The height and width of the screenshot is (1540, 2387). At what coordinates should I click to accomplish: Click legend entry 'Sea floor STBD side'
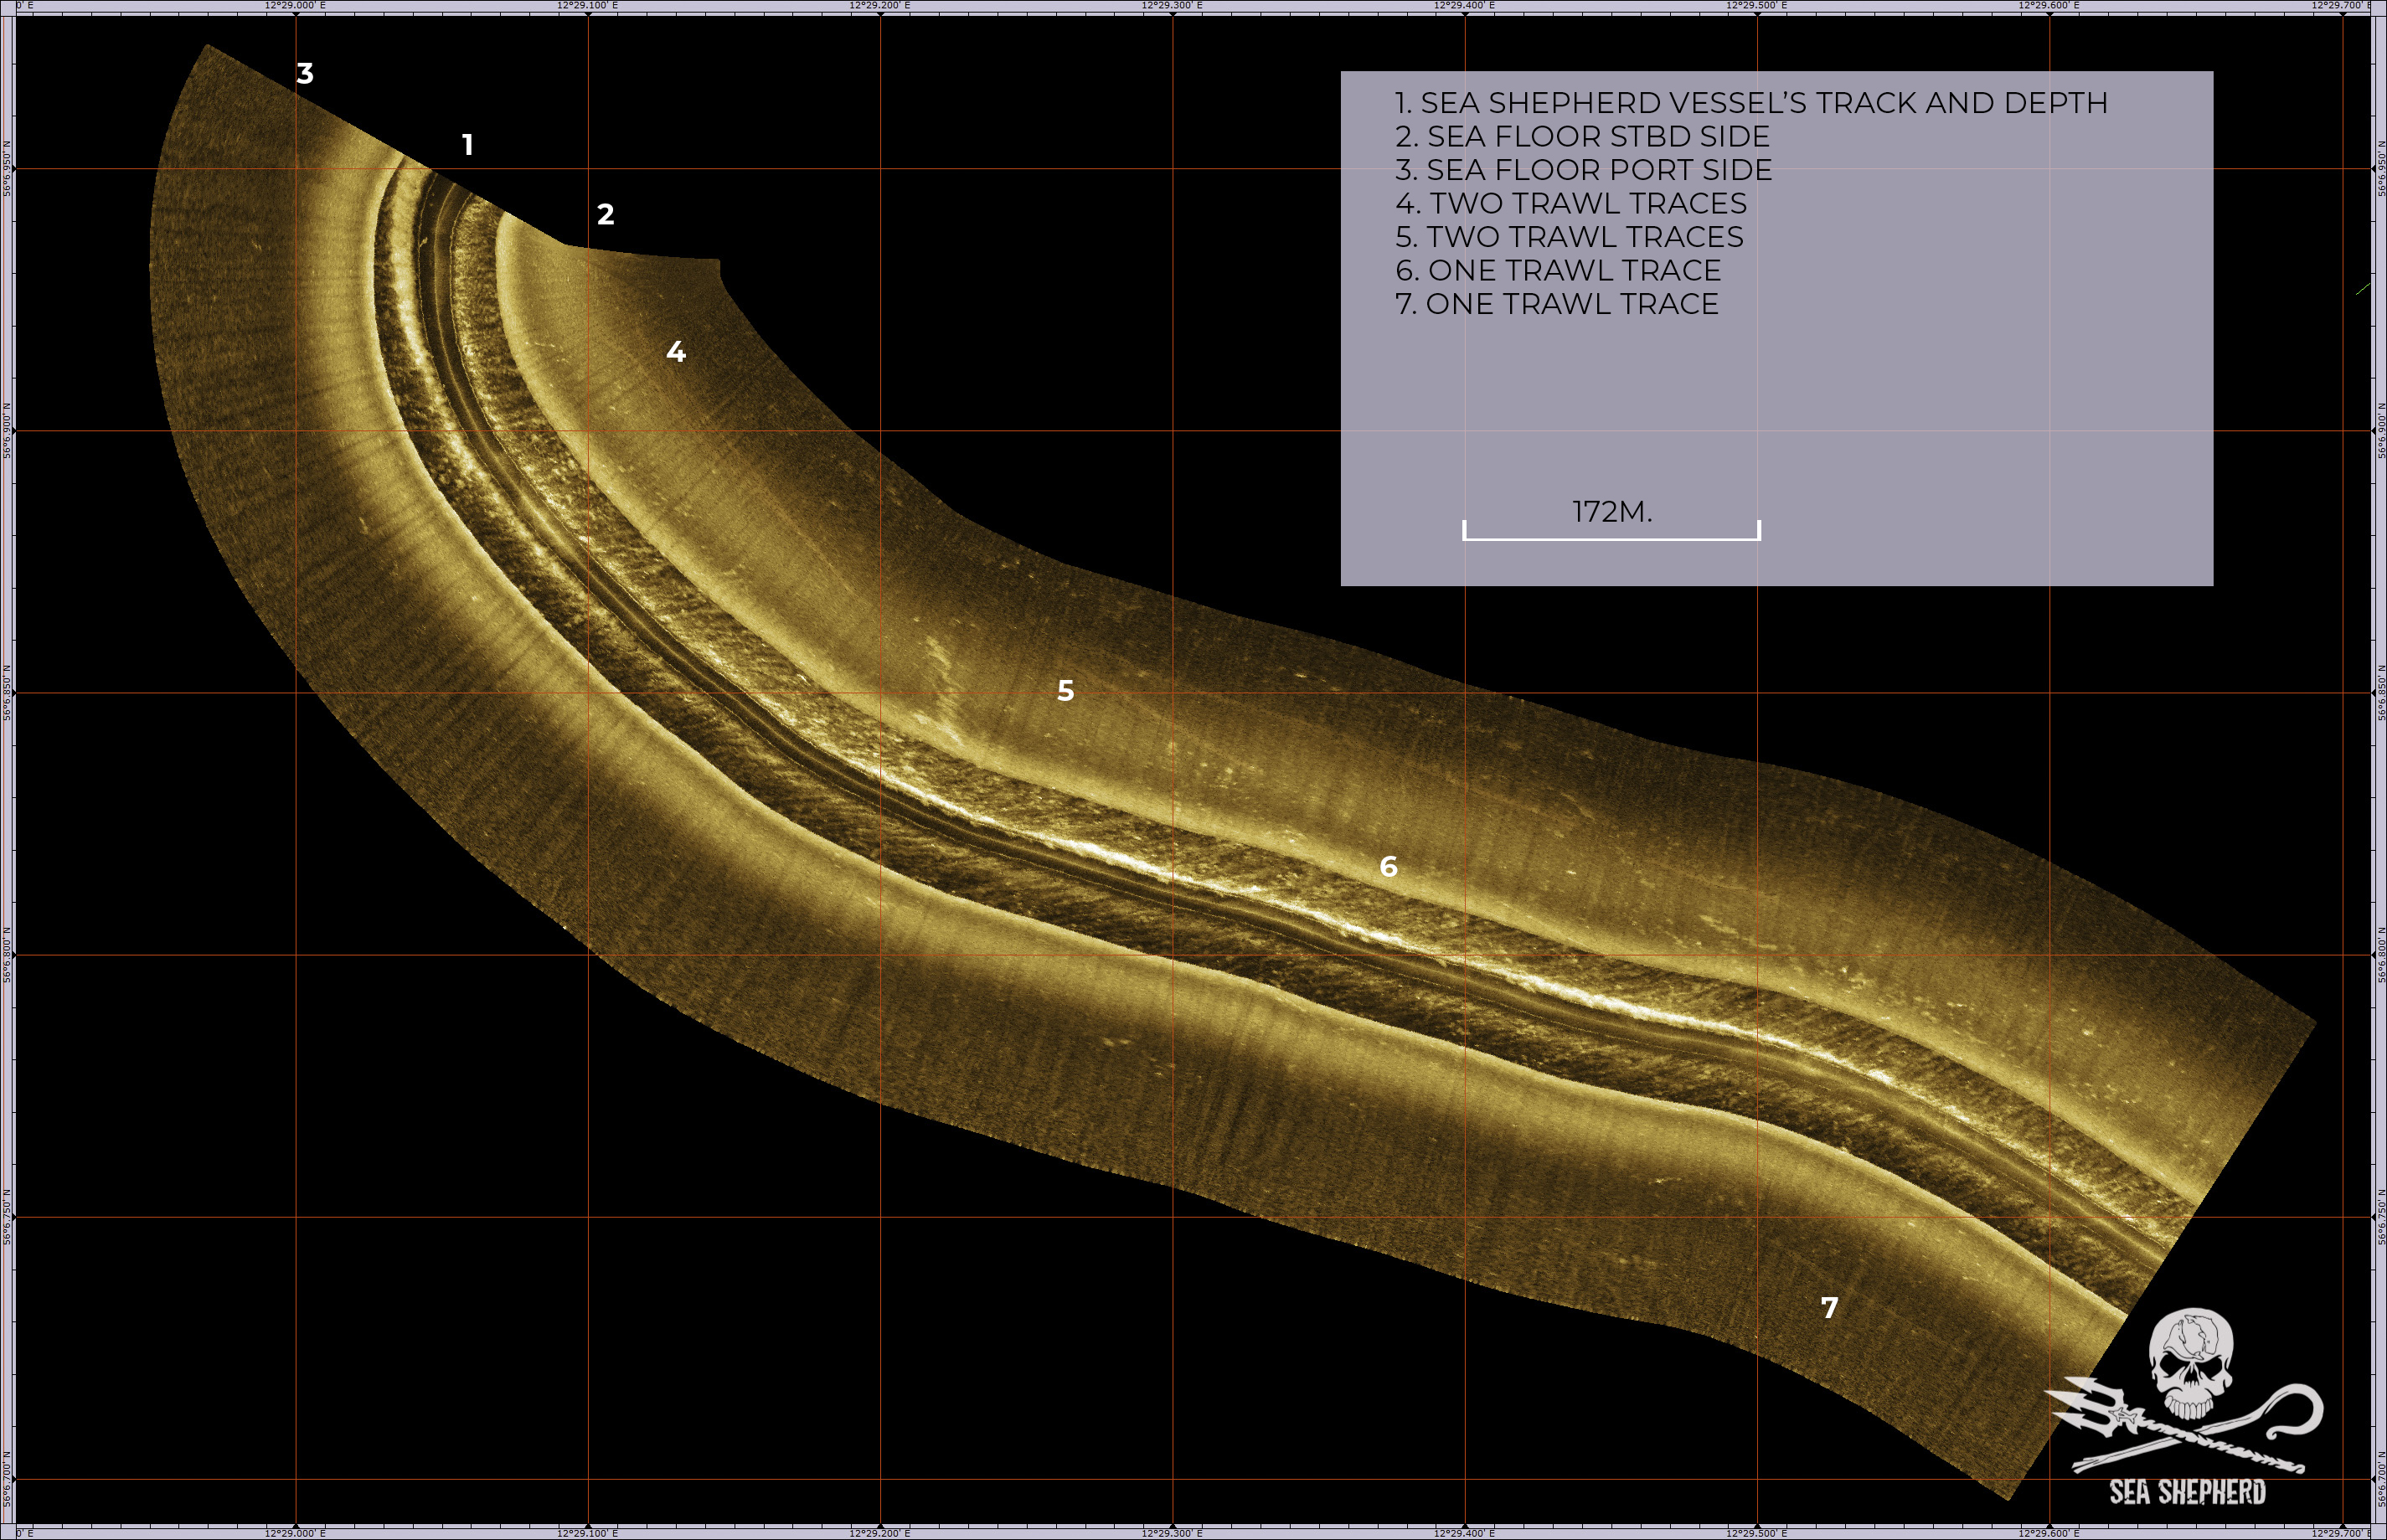point(1582,137)
